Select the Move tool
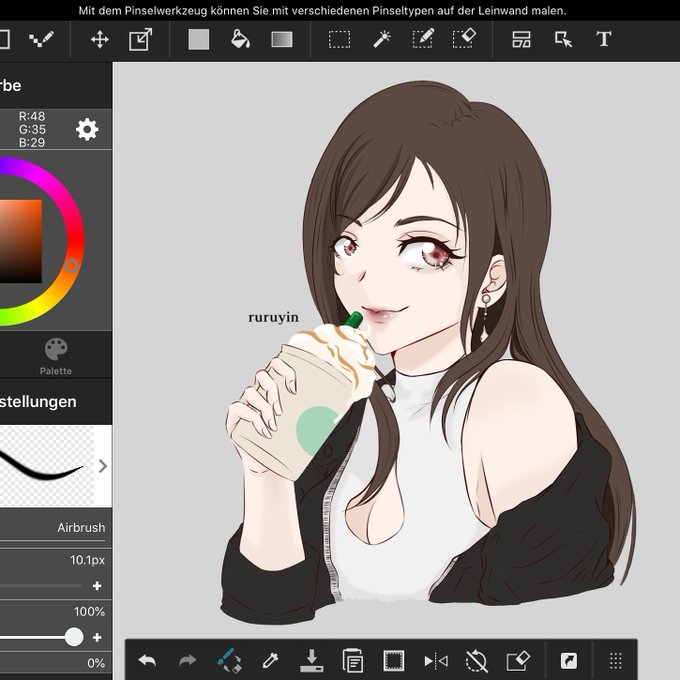The height and width of the screenshot is (680, 680). click(100, 39)
